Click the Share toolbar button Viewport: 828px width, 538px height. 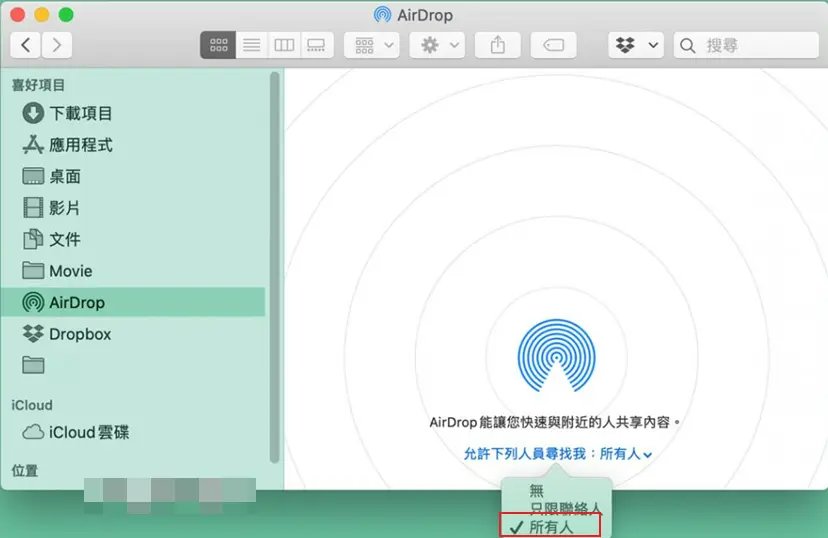click(x=497, y=45)
